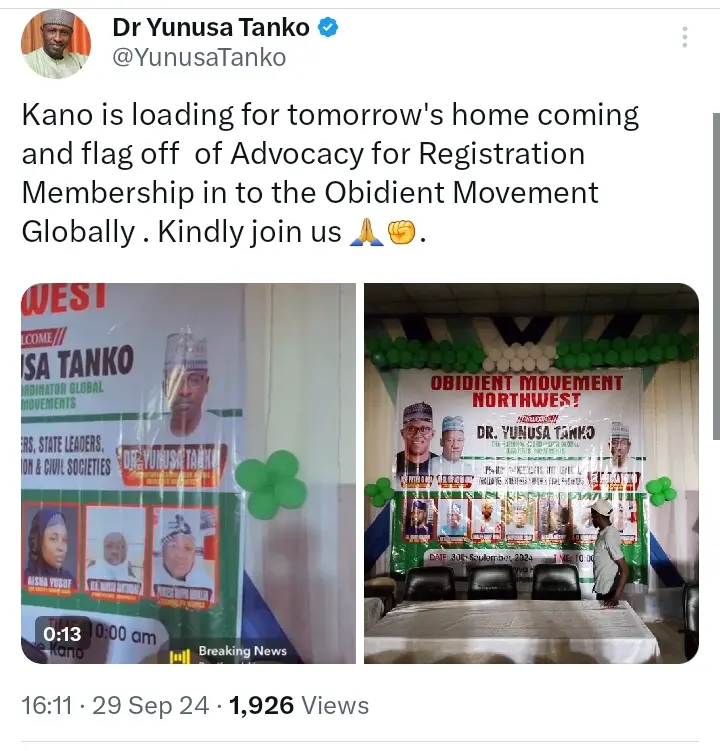Click the page scrollbar on the right edge
This screenshot has height=751, width=720.
(x=716, y=276)
